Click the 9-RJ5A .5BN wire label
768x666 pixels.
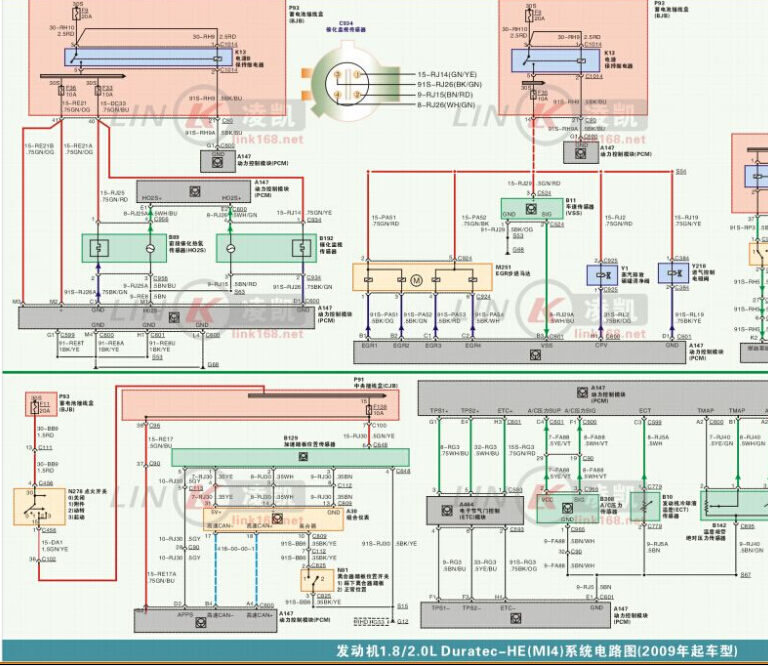click(657, 547)
